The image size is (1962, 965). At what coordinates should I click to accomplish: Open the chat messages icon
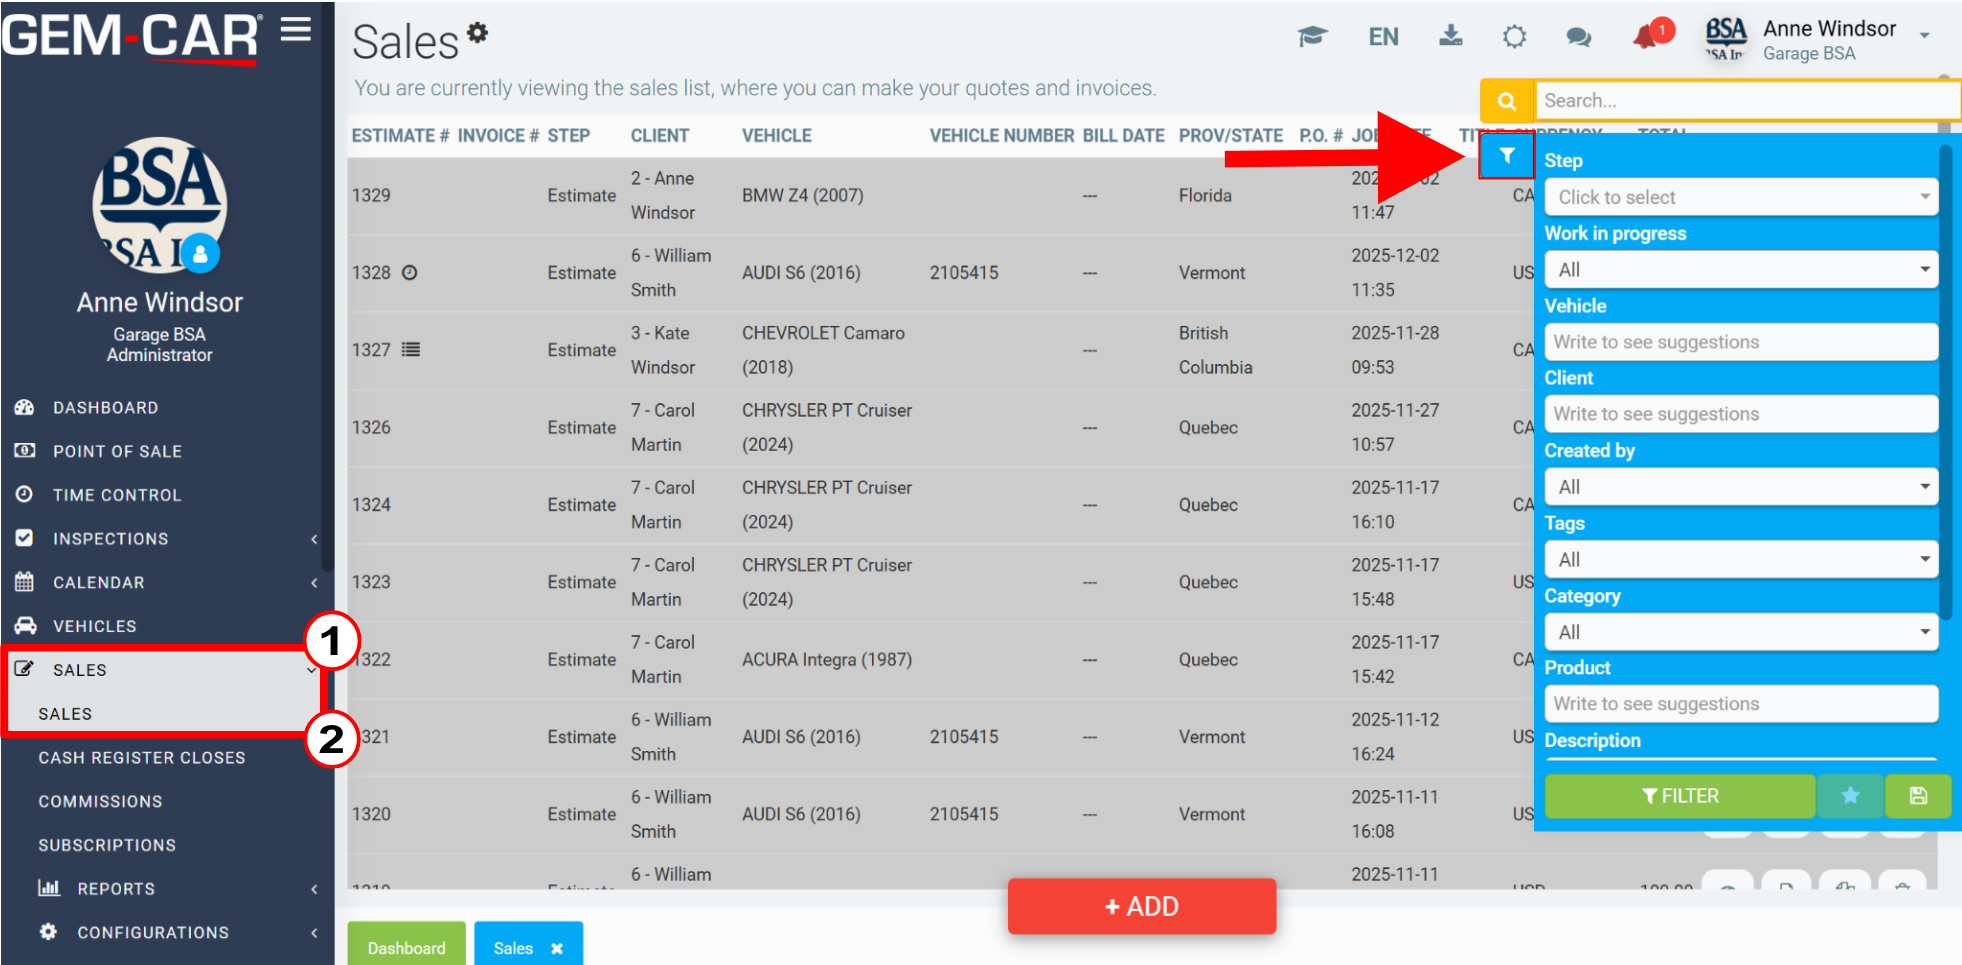pyautogui.click(x=1578, y=36)
